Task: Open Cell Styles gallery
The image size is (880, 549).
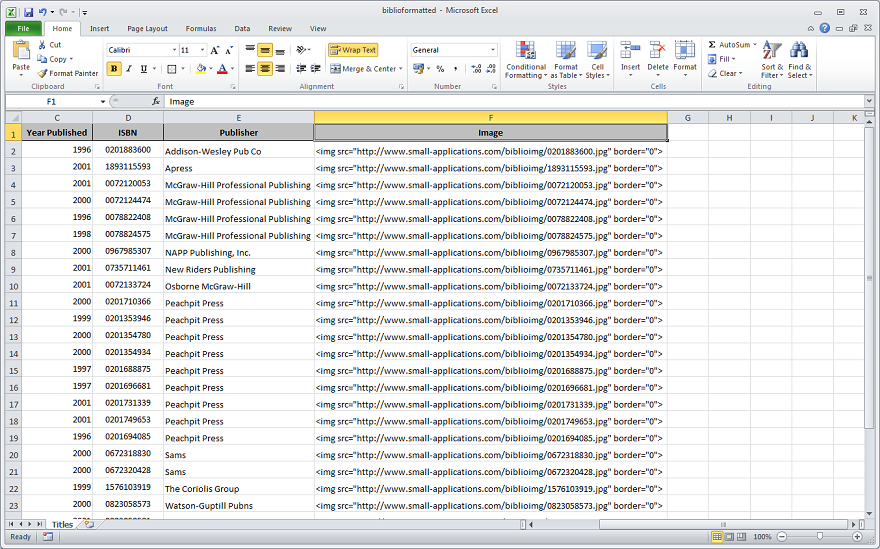Action: pos(597,60)
